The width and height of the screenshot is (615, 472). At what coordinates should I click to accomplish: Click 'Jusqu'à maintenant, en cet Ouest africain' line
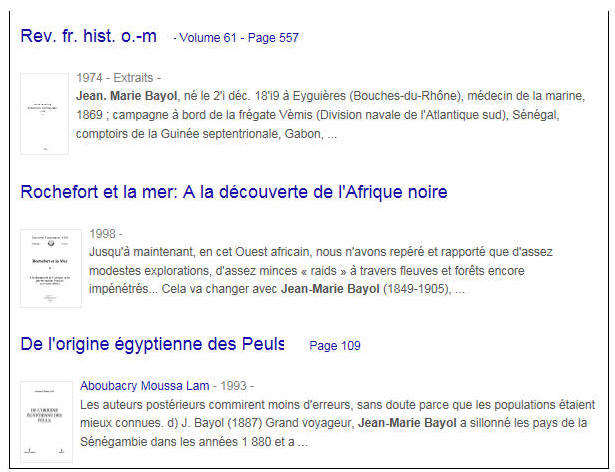coord(321,252)
